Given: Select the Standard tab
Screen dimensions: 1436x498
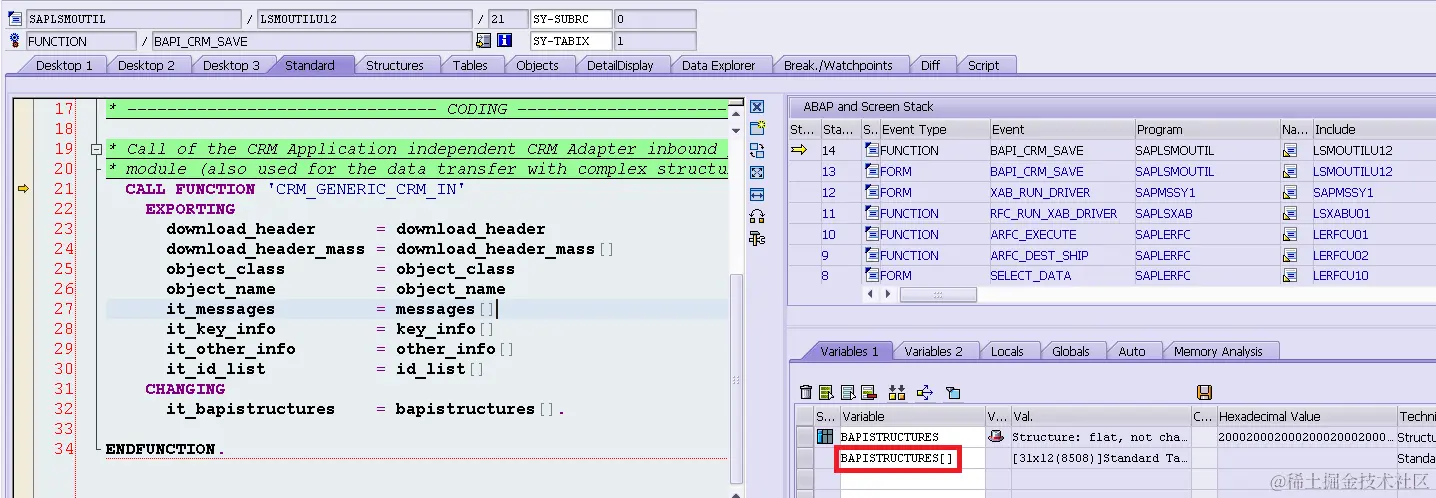Looking at the screenshot, I should [310, 65].
